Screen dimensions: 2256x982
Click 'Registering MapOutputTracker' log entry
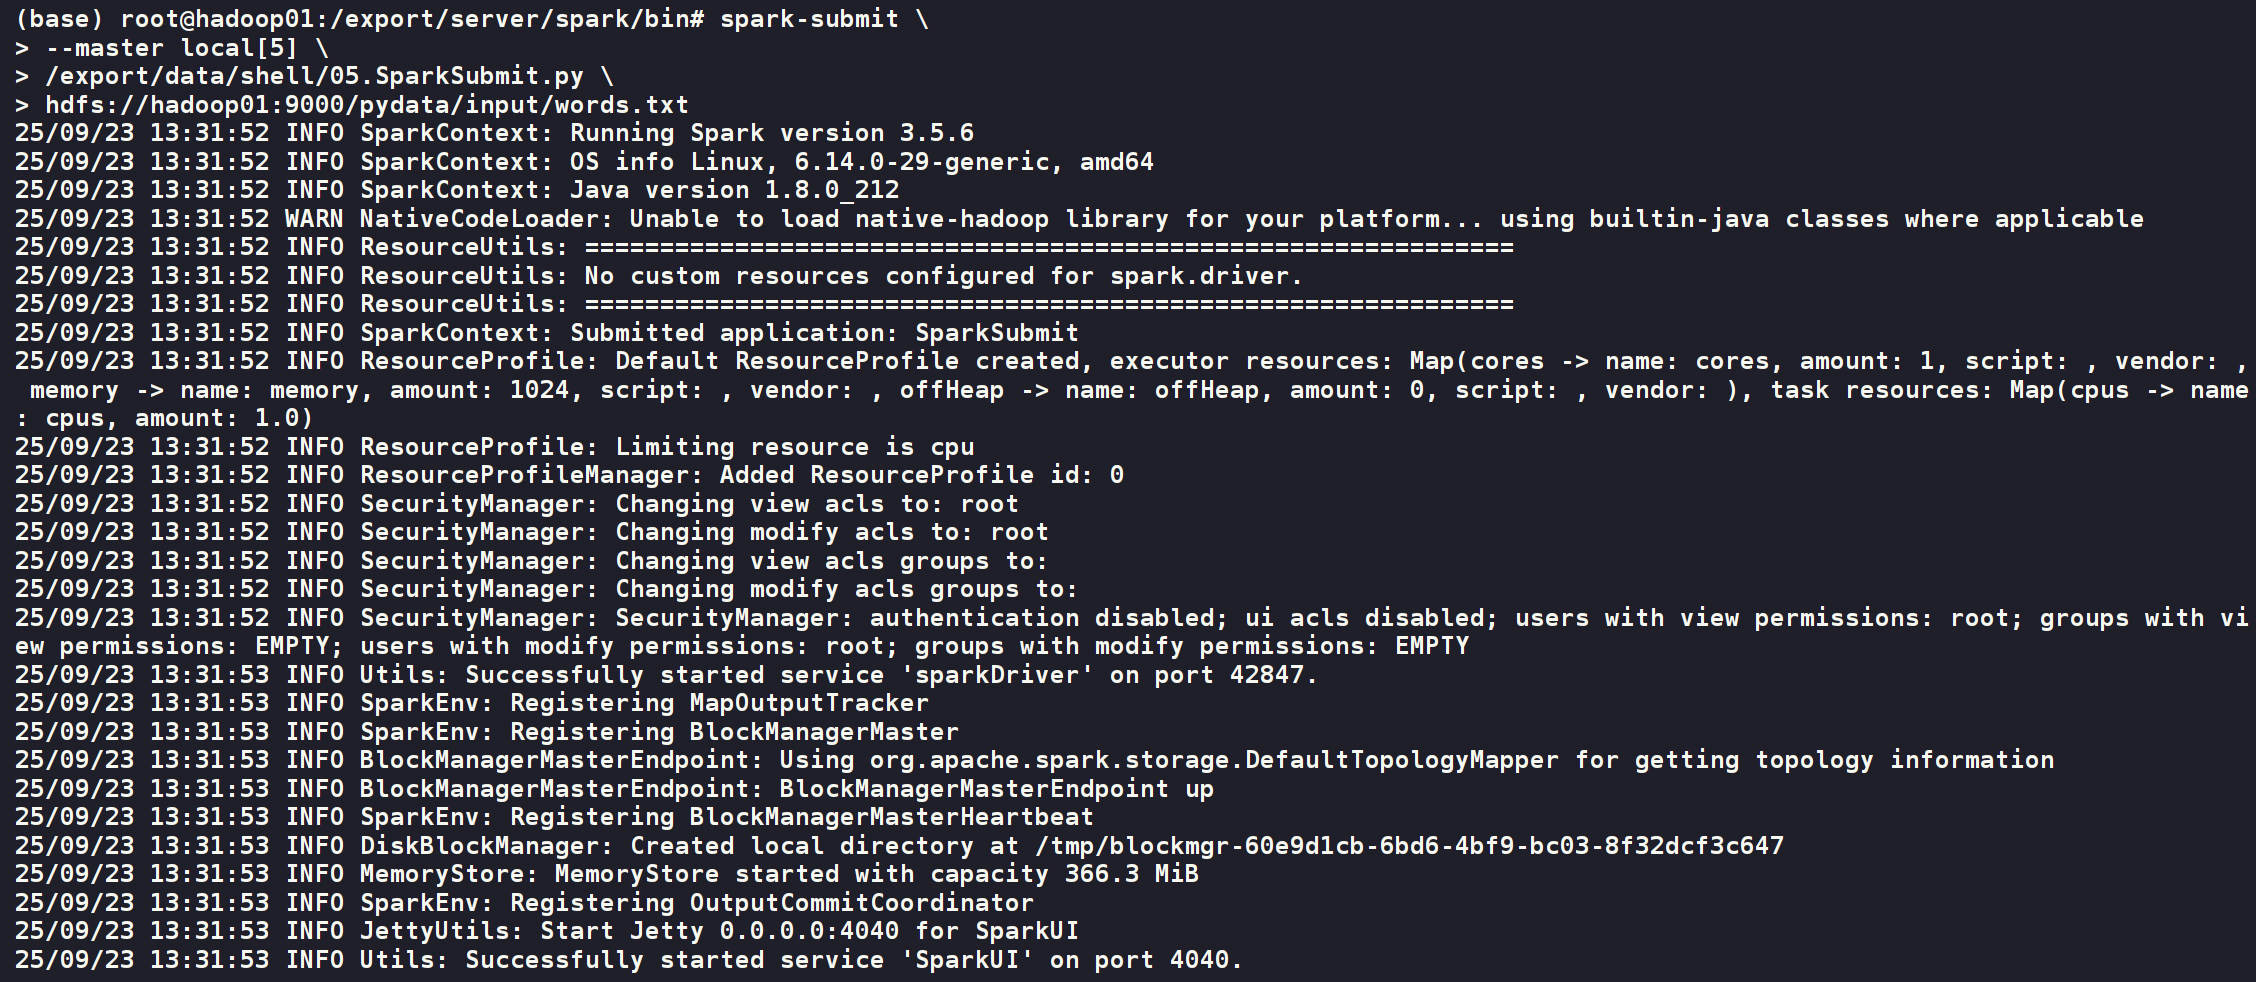[x=719, y=703]
